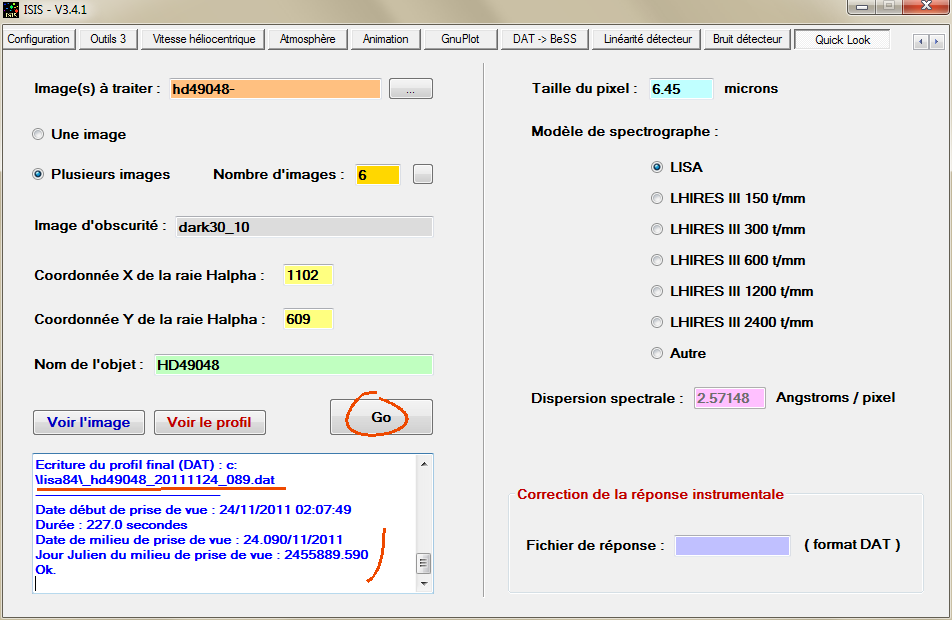Select the Une image radio option
Screen dimensions: 952x620
[39, 134]
